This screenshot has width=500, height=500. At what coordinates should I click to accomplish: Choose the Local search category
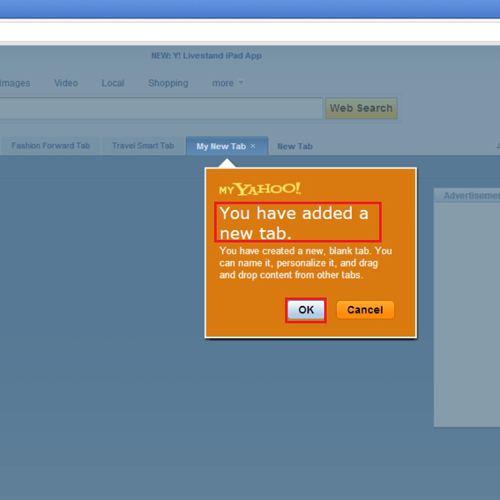[113, 83]
